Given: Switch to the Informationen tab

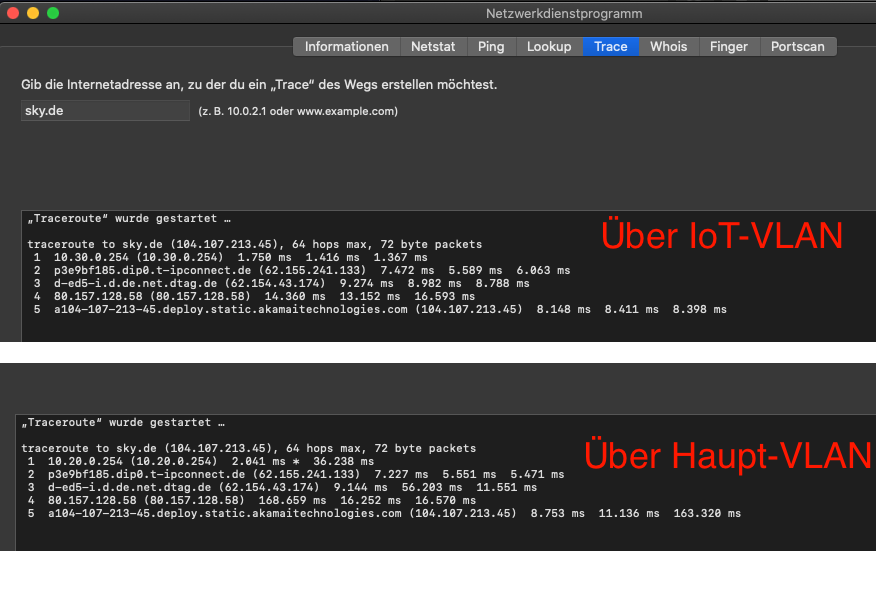Looking at the screenshot, I should pyautogui.click(x=346, y=46).
